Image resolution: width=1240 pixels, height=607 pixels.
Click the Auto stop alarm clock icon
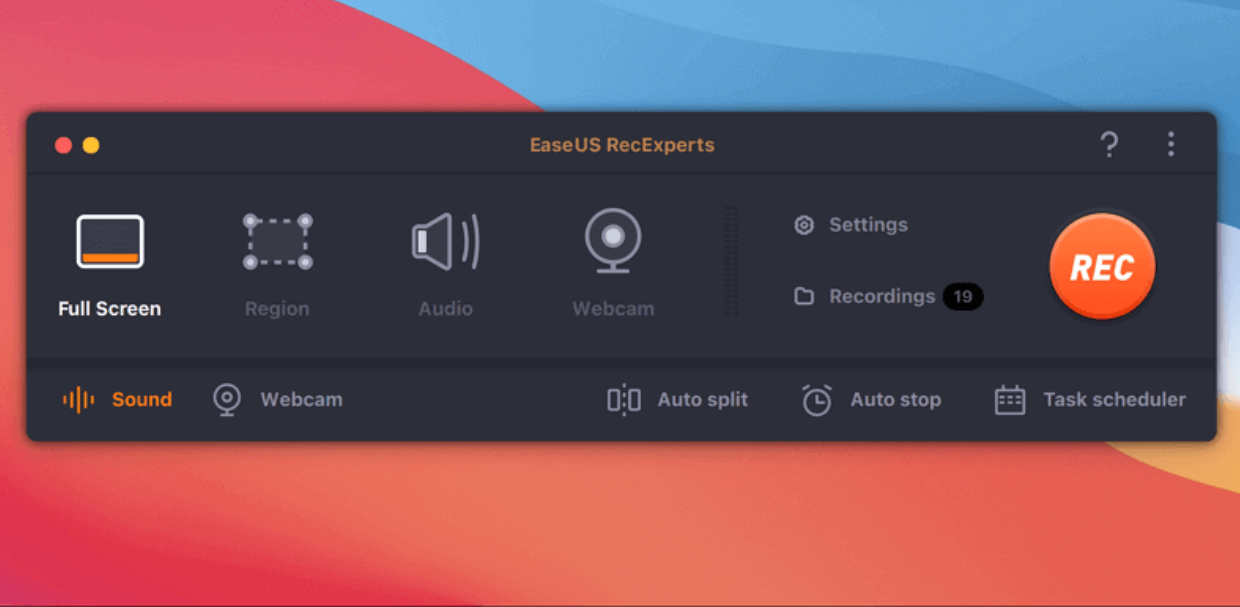pyautogui.click(x=817, y=400)
